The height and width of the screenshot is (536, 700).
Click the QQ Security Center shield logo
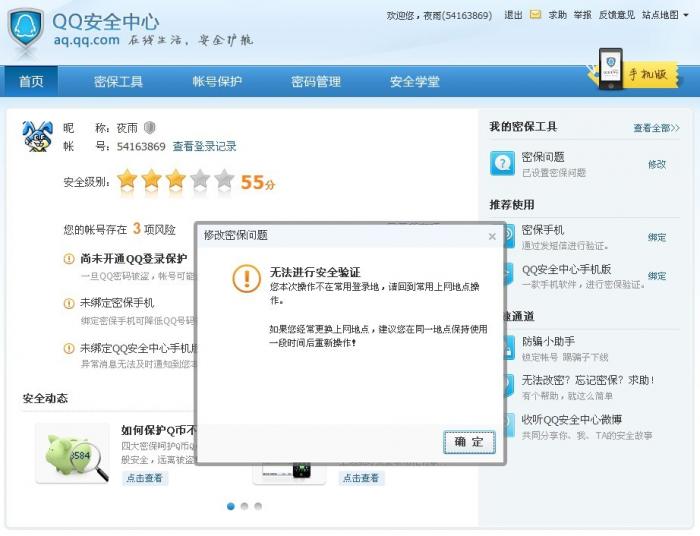pyautogui.click(x=25, y=30)
